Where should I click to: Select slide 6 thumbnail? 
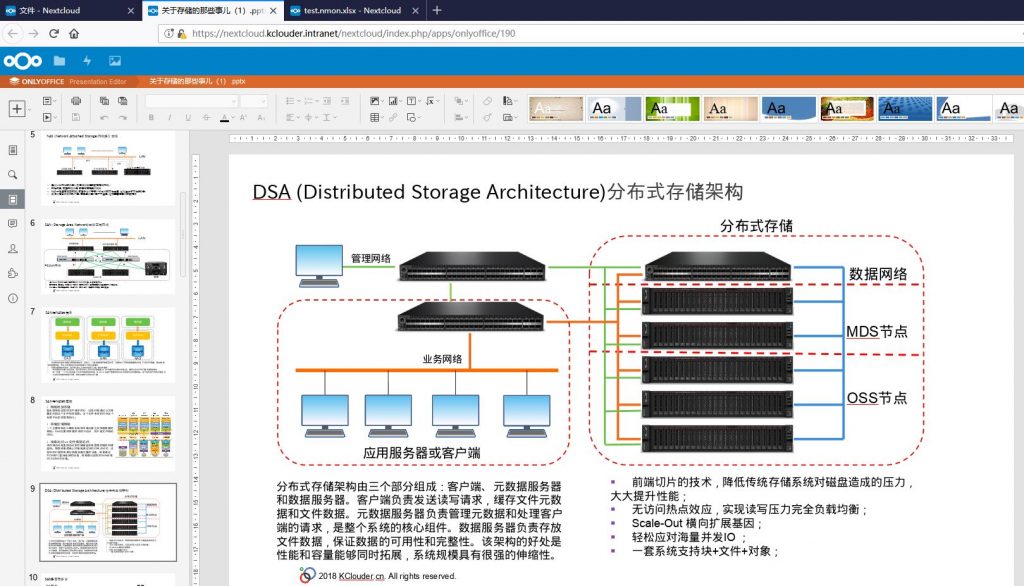[108, 256]
